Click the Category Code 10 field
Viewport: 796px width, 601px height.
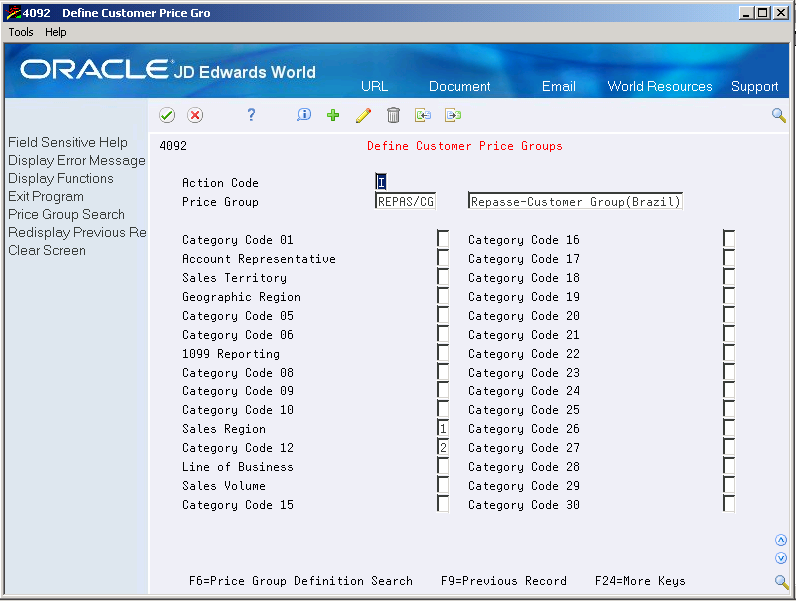pyautogui.click(x=443, y=409)
